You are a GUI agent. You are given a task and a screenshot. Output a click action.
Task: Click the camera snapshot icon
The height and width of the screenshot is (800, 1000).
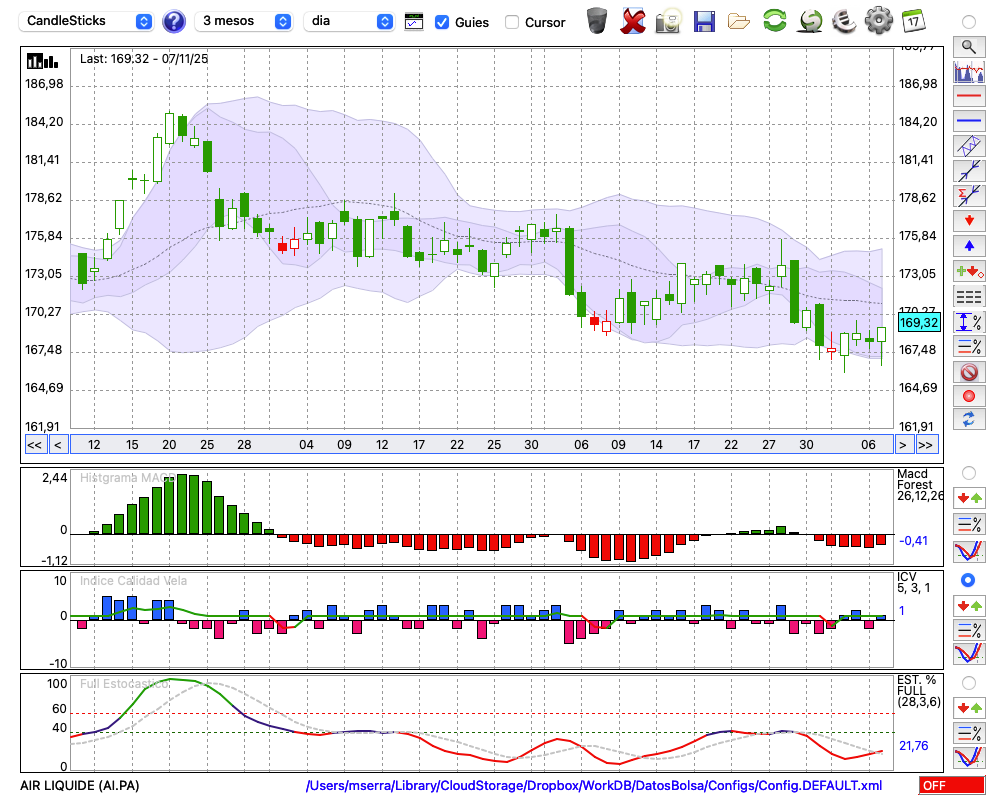(668, 21)
